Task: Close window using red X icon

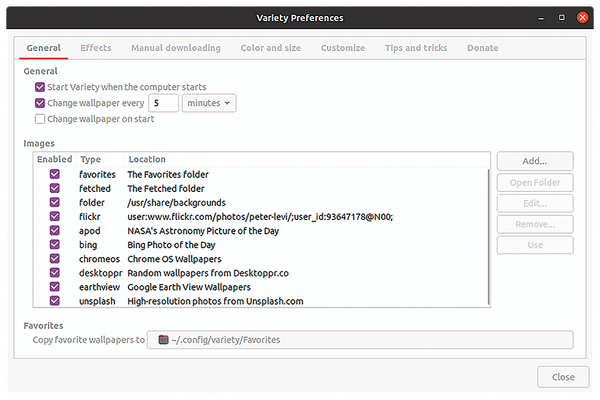Action: [x=582, y=18]
